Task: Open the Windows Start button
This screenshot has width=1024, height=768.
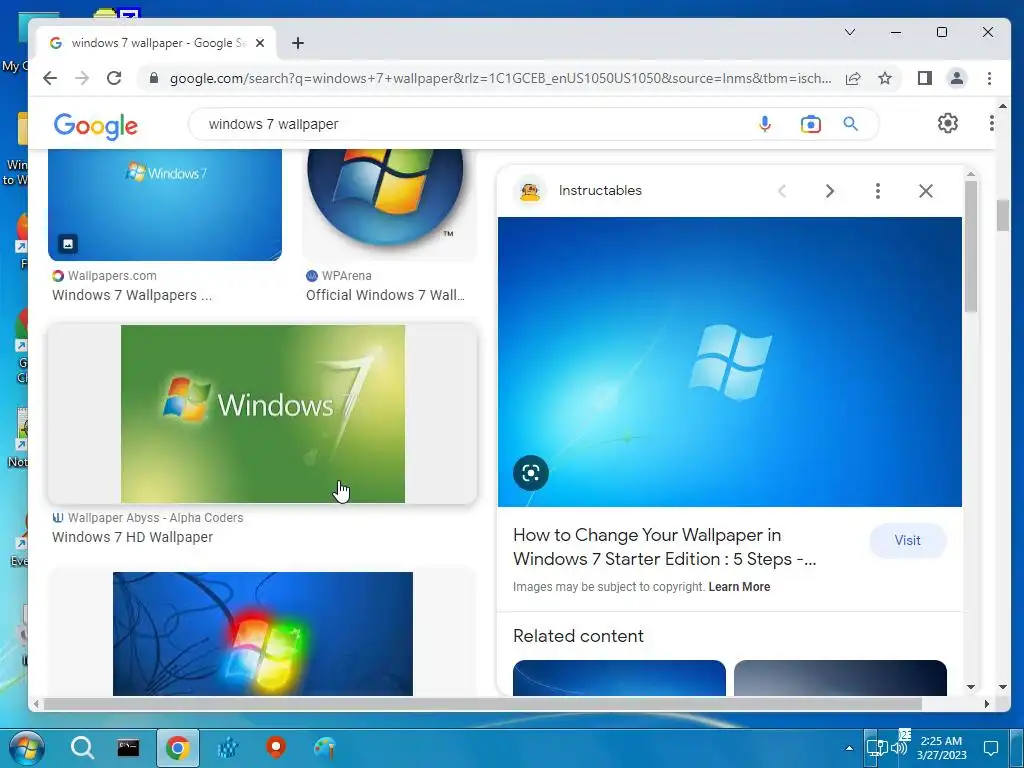Action: (27, 748)
